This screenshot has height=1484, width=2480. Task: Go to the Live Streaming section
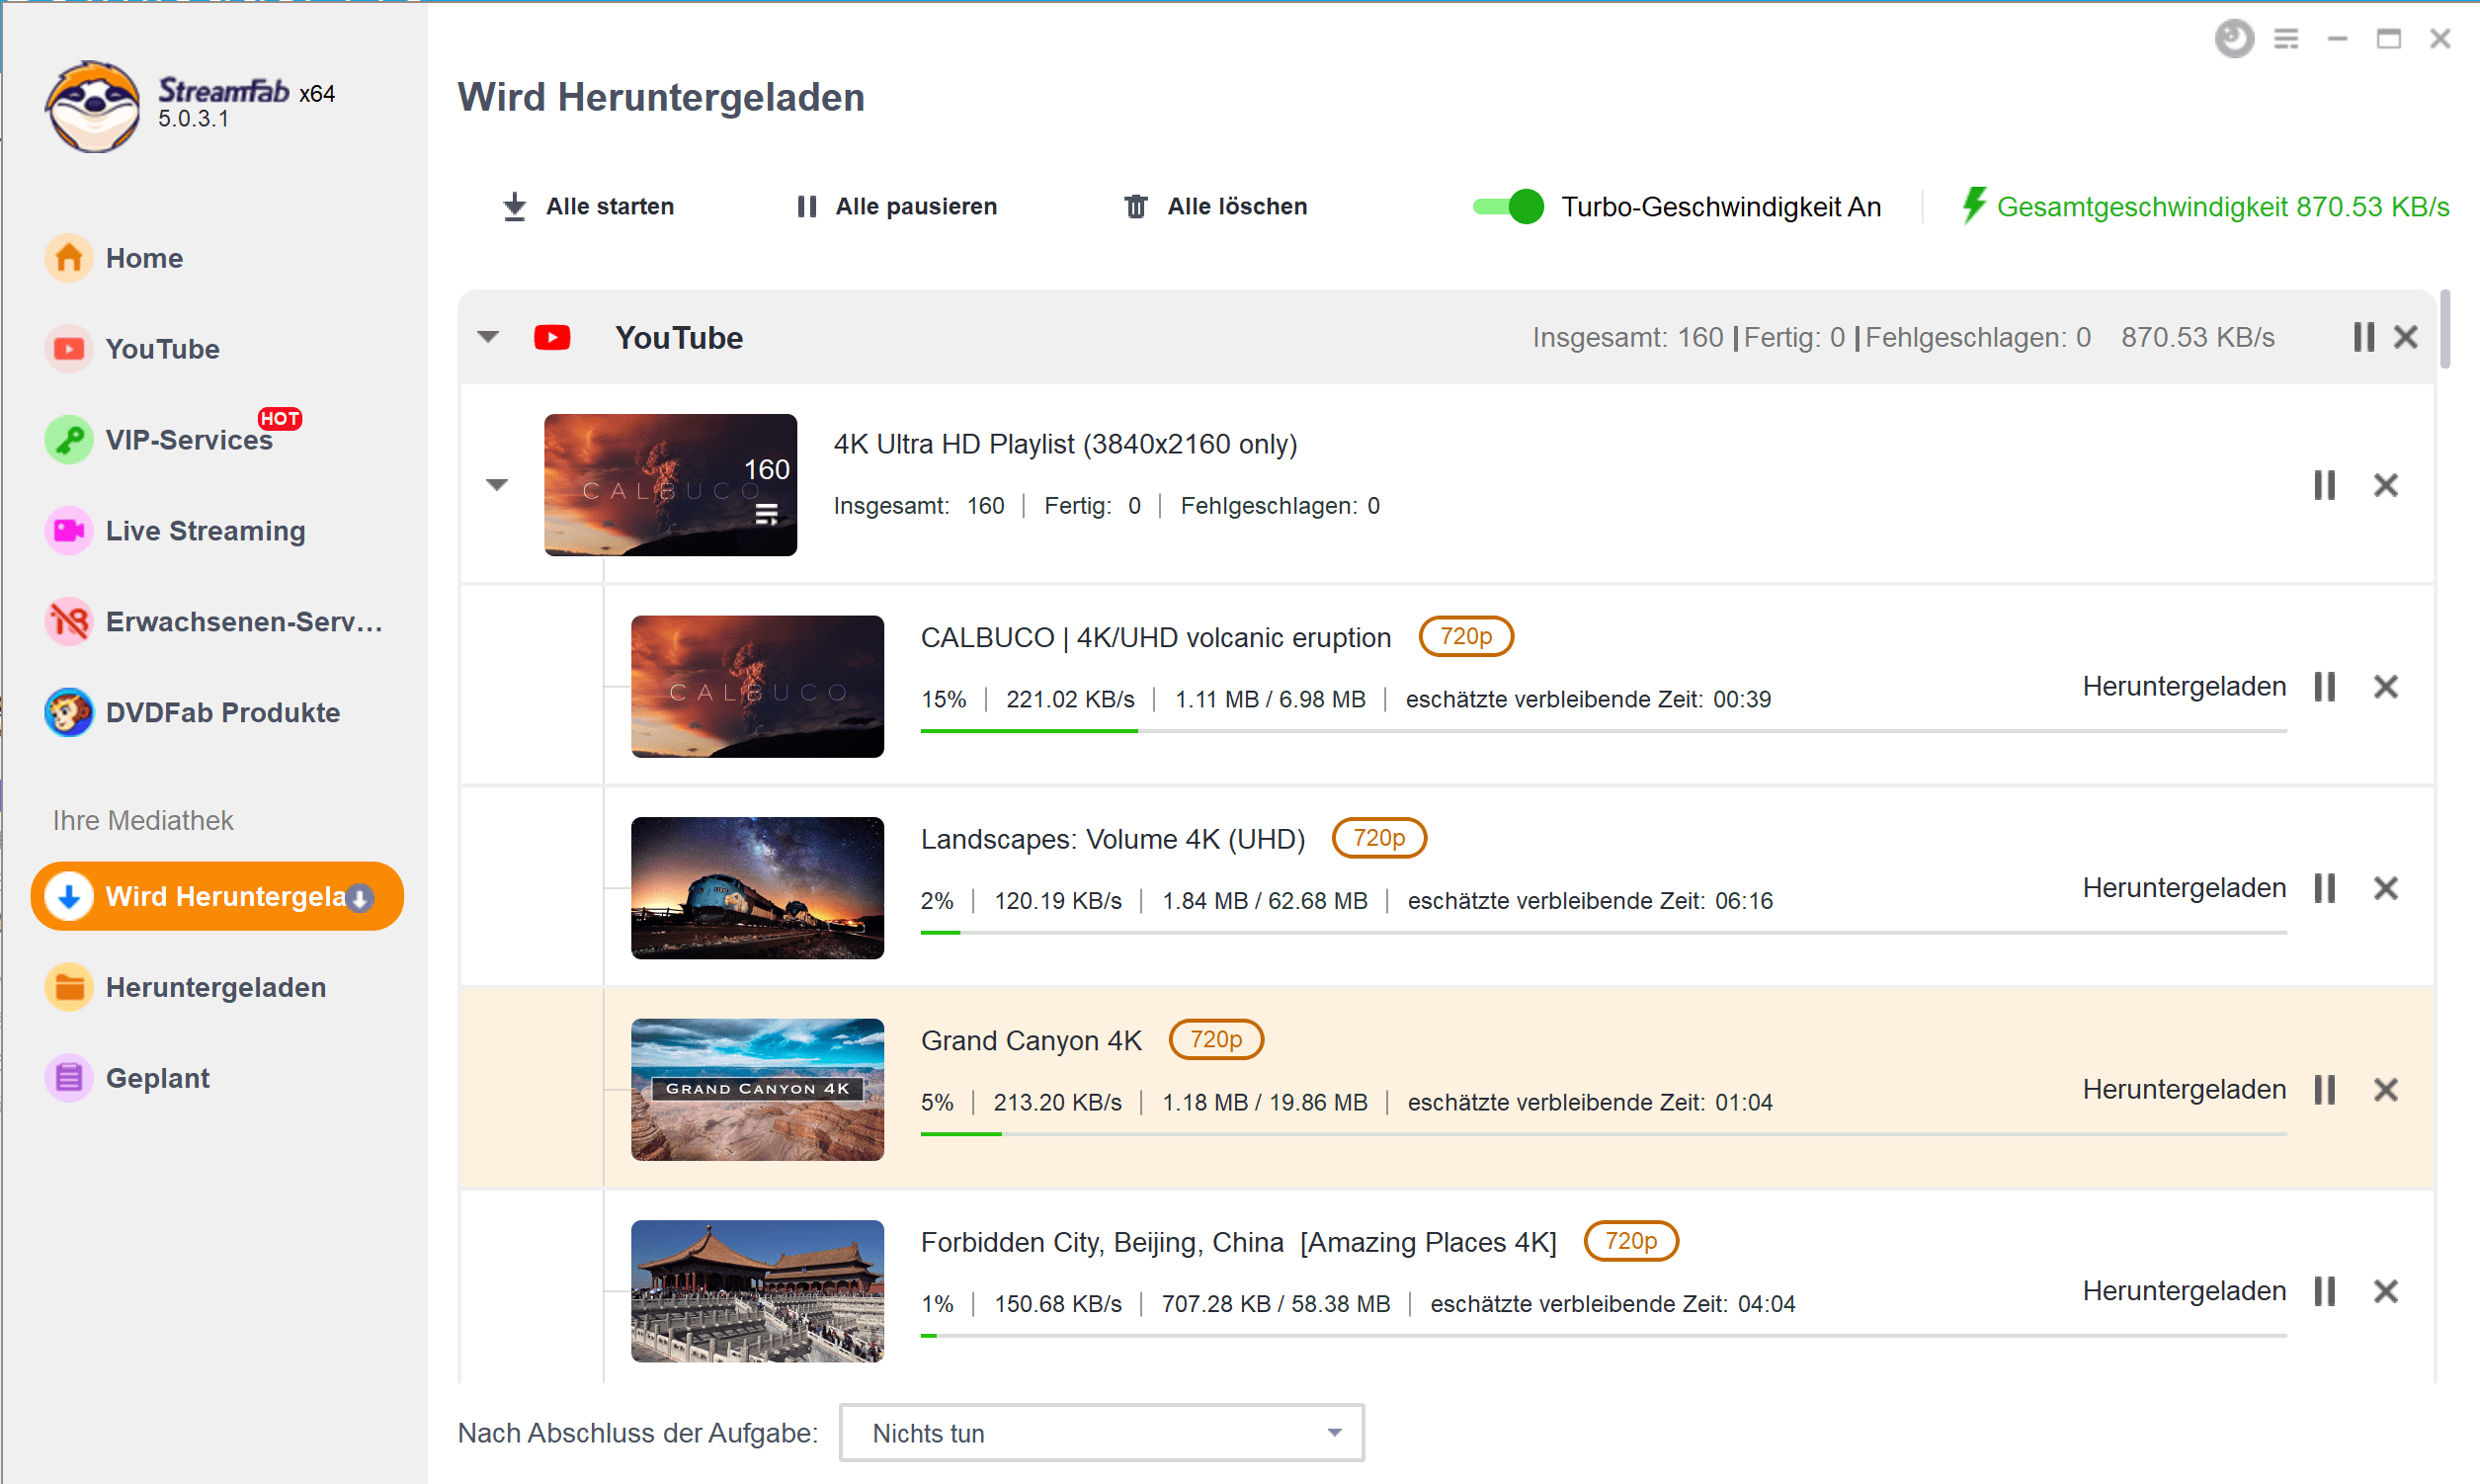(205, 531)
